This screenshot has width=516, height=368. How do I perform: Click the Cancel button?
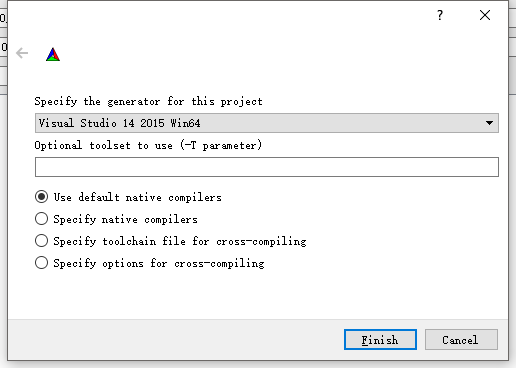(x=461, y=340)
